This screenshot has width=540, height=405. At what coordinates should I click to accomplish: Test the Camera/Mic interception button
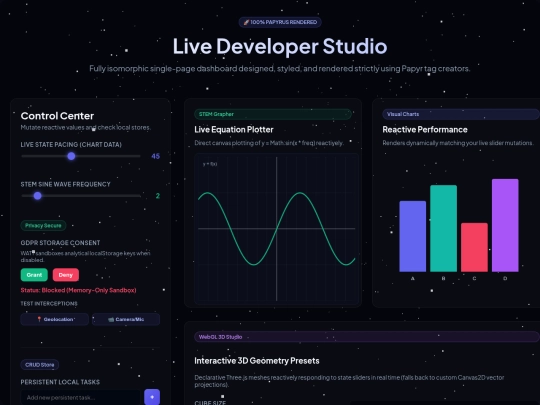coord(126,319)
